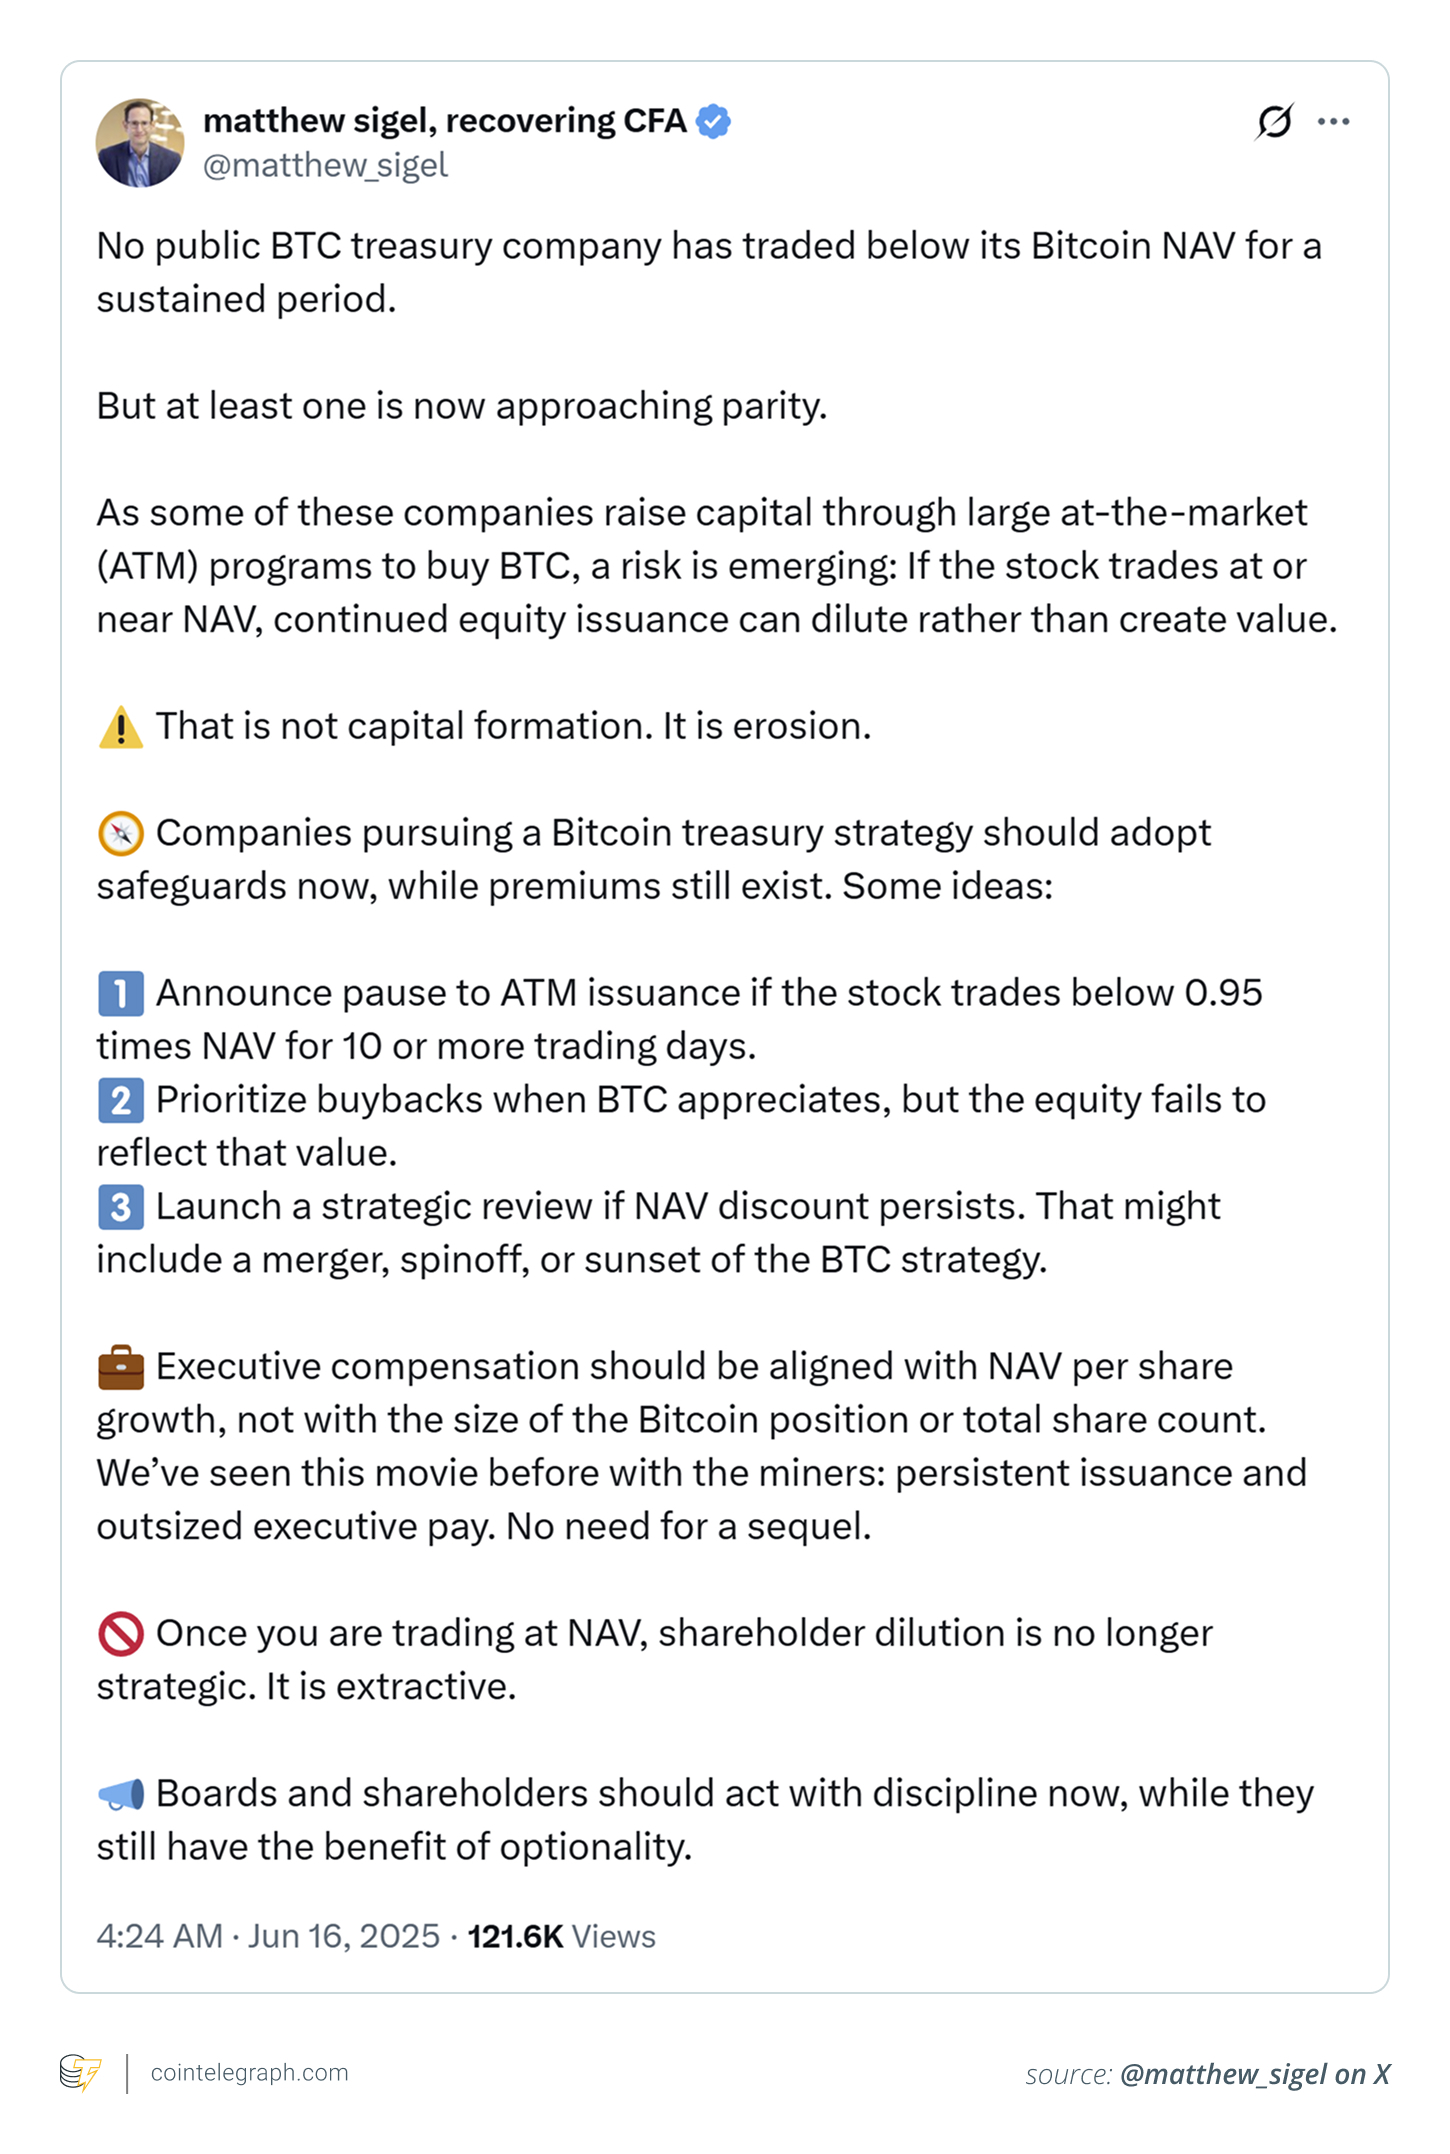Click the megaphone emoji icon
This screenshot has width=1450, height=2154.
[119, 1793]
